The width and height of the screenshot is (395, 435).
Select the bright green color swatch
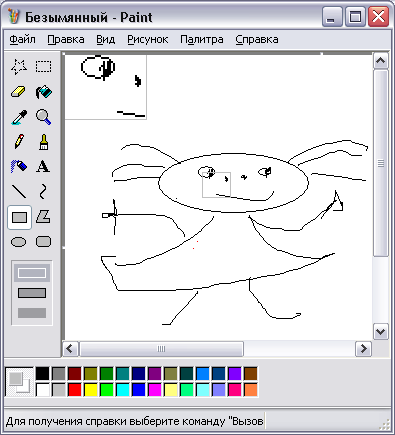(x=106, y=390)
